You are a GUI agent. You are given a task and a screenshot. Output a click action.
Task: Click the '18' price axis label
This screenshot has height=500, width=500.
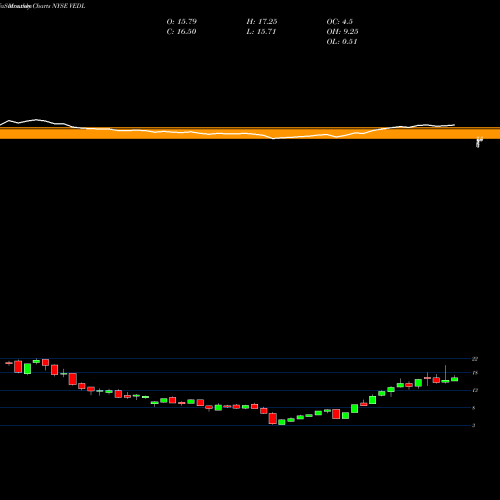pyautogui.click(x=475, y=373)
